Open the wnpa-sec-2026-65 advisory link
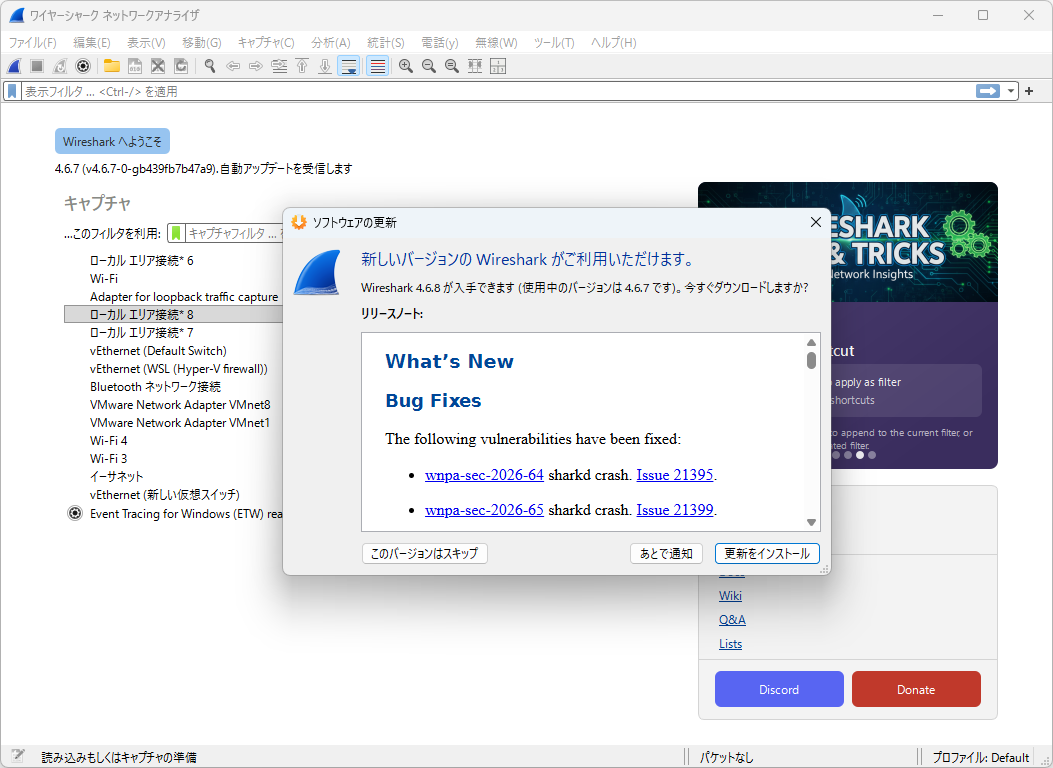Image resolution: width=1053 pixels, height=768 pixels. 484,510
